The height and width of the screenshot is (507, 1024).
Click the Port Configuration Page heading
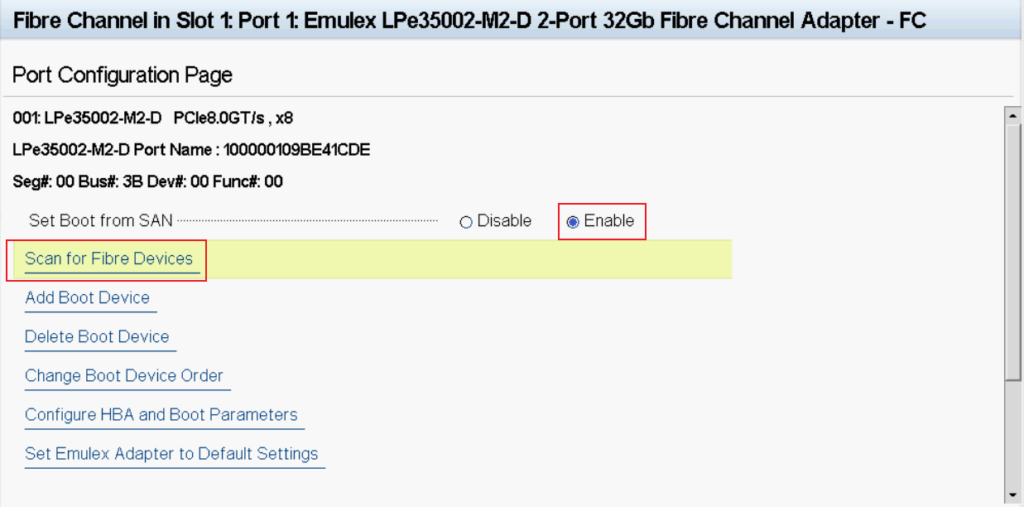coord(122,75)
